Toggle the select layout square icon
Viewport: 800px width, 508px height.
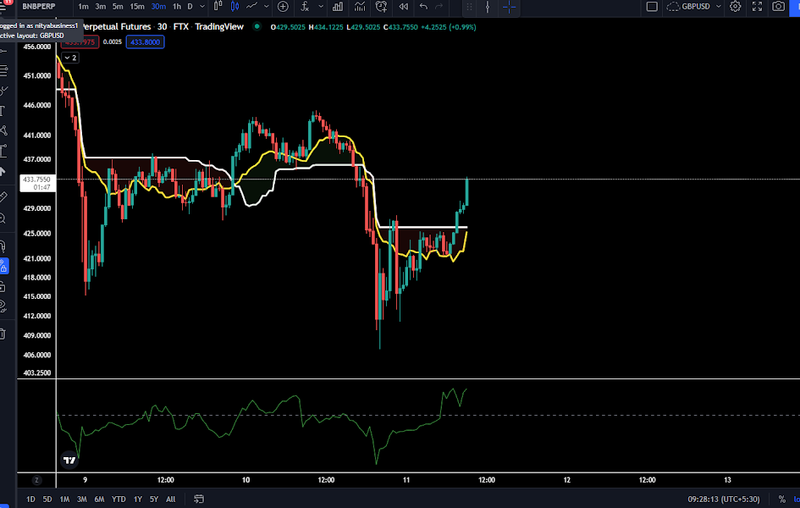pos(652,7)
